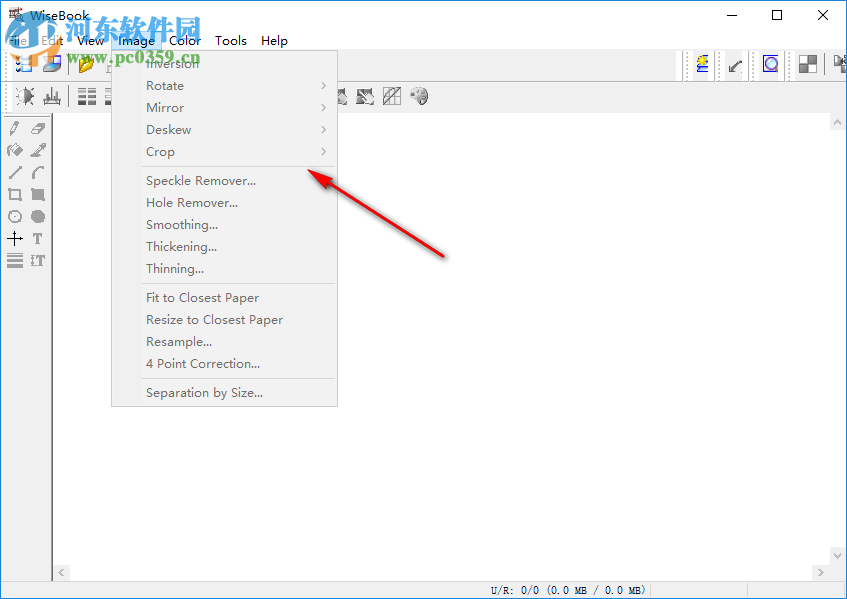The image size is (847, 599).
Task: Select the text height tool
Action: pos(38,260)
